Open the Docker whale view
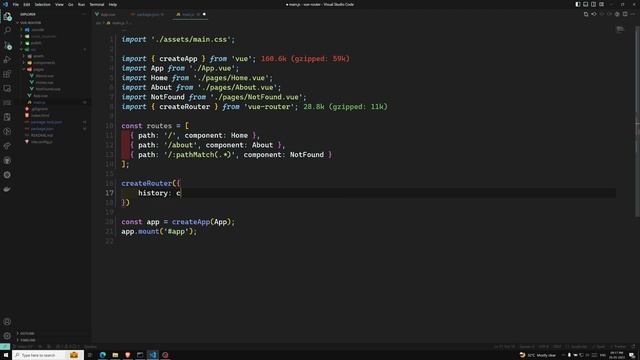This screenshot has width=640, height=360. pyautogui.click(x=7, y=189)
